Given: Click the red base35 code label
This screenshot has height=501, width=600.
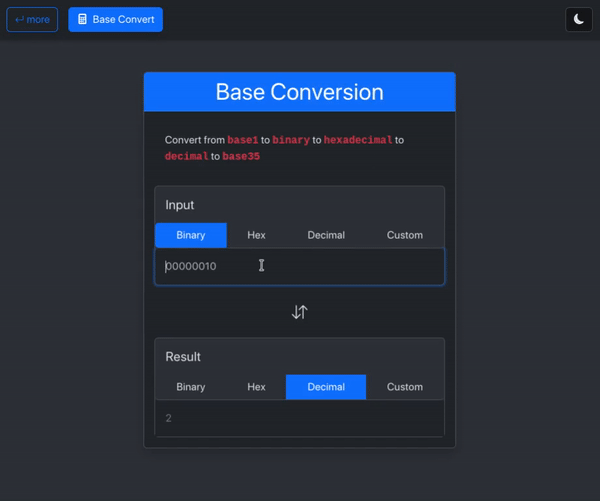Looking at the screenshot, I should 241,156.
